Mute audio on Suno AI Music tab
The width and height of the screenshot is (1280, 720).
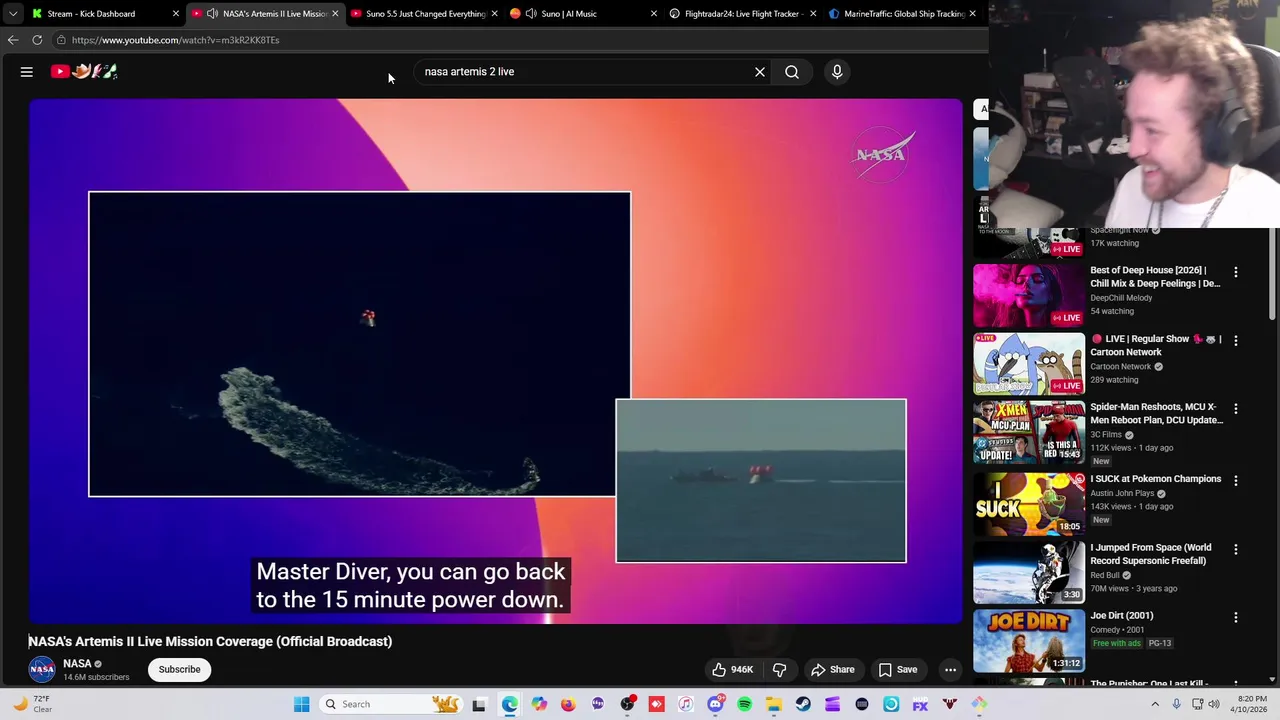(531, 14)
